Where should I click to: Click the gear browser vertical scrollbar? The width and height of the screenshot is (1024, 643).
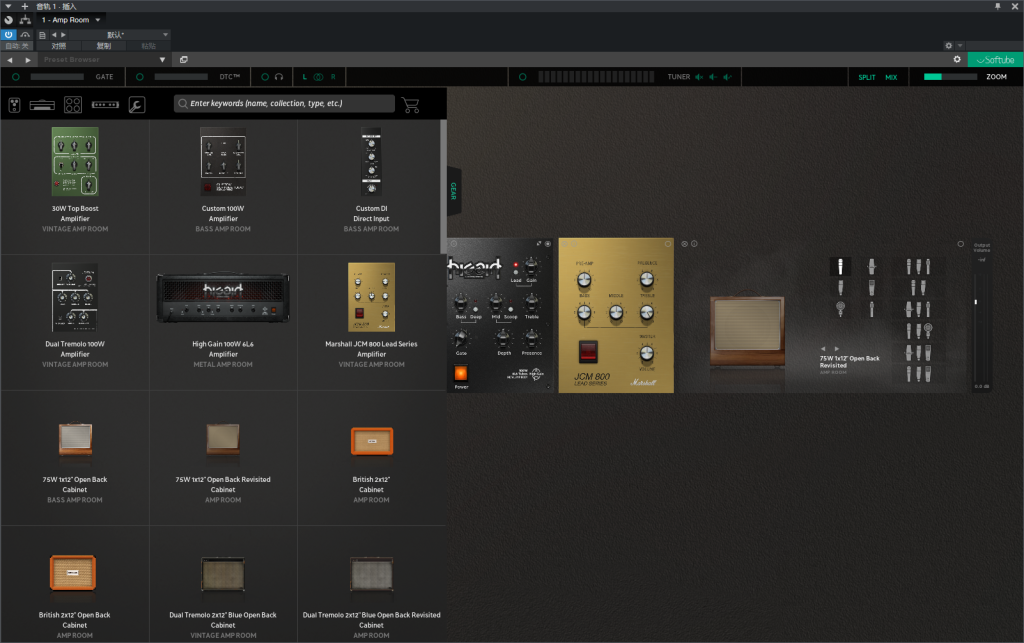point(444,187)
